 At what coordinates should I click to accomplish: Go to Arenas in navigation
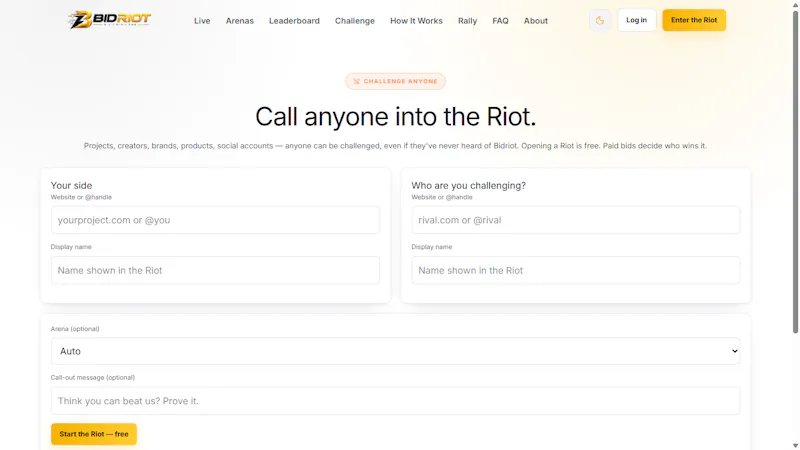coord(240,21)
